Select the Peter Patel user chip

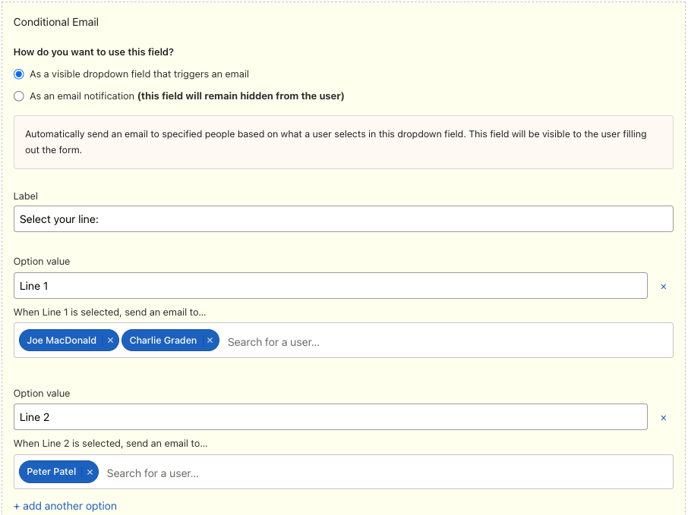[51, 472]
